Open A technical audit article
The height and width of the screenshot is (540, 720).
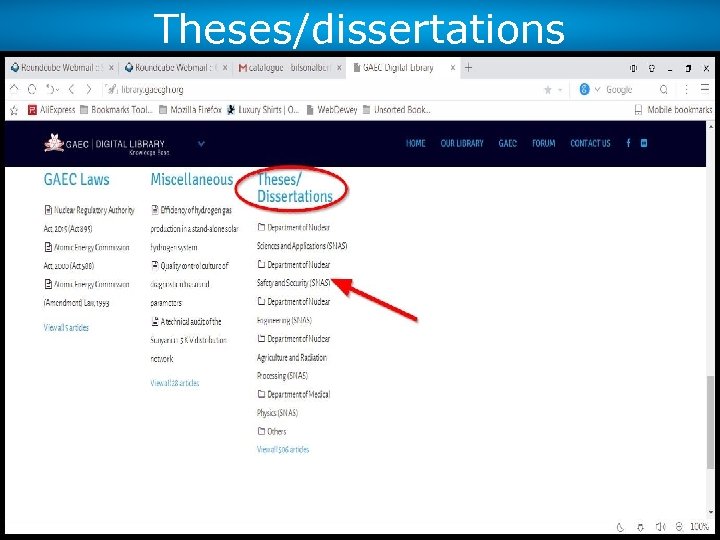(x=189, y=340)
